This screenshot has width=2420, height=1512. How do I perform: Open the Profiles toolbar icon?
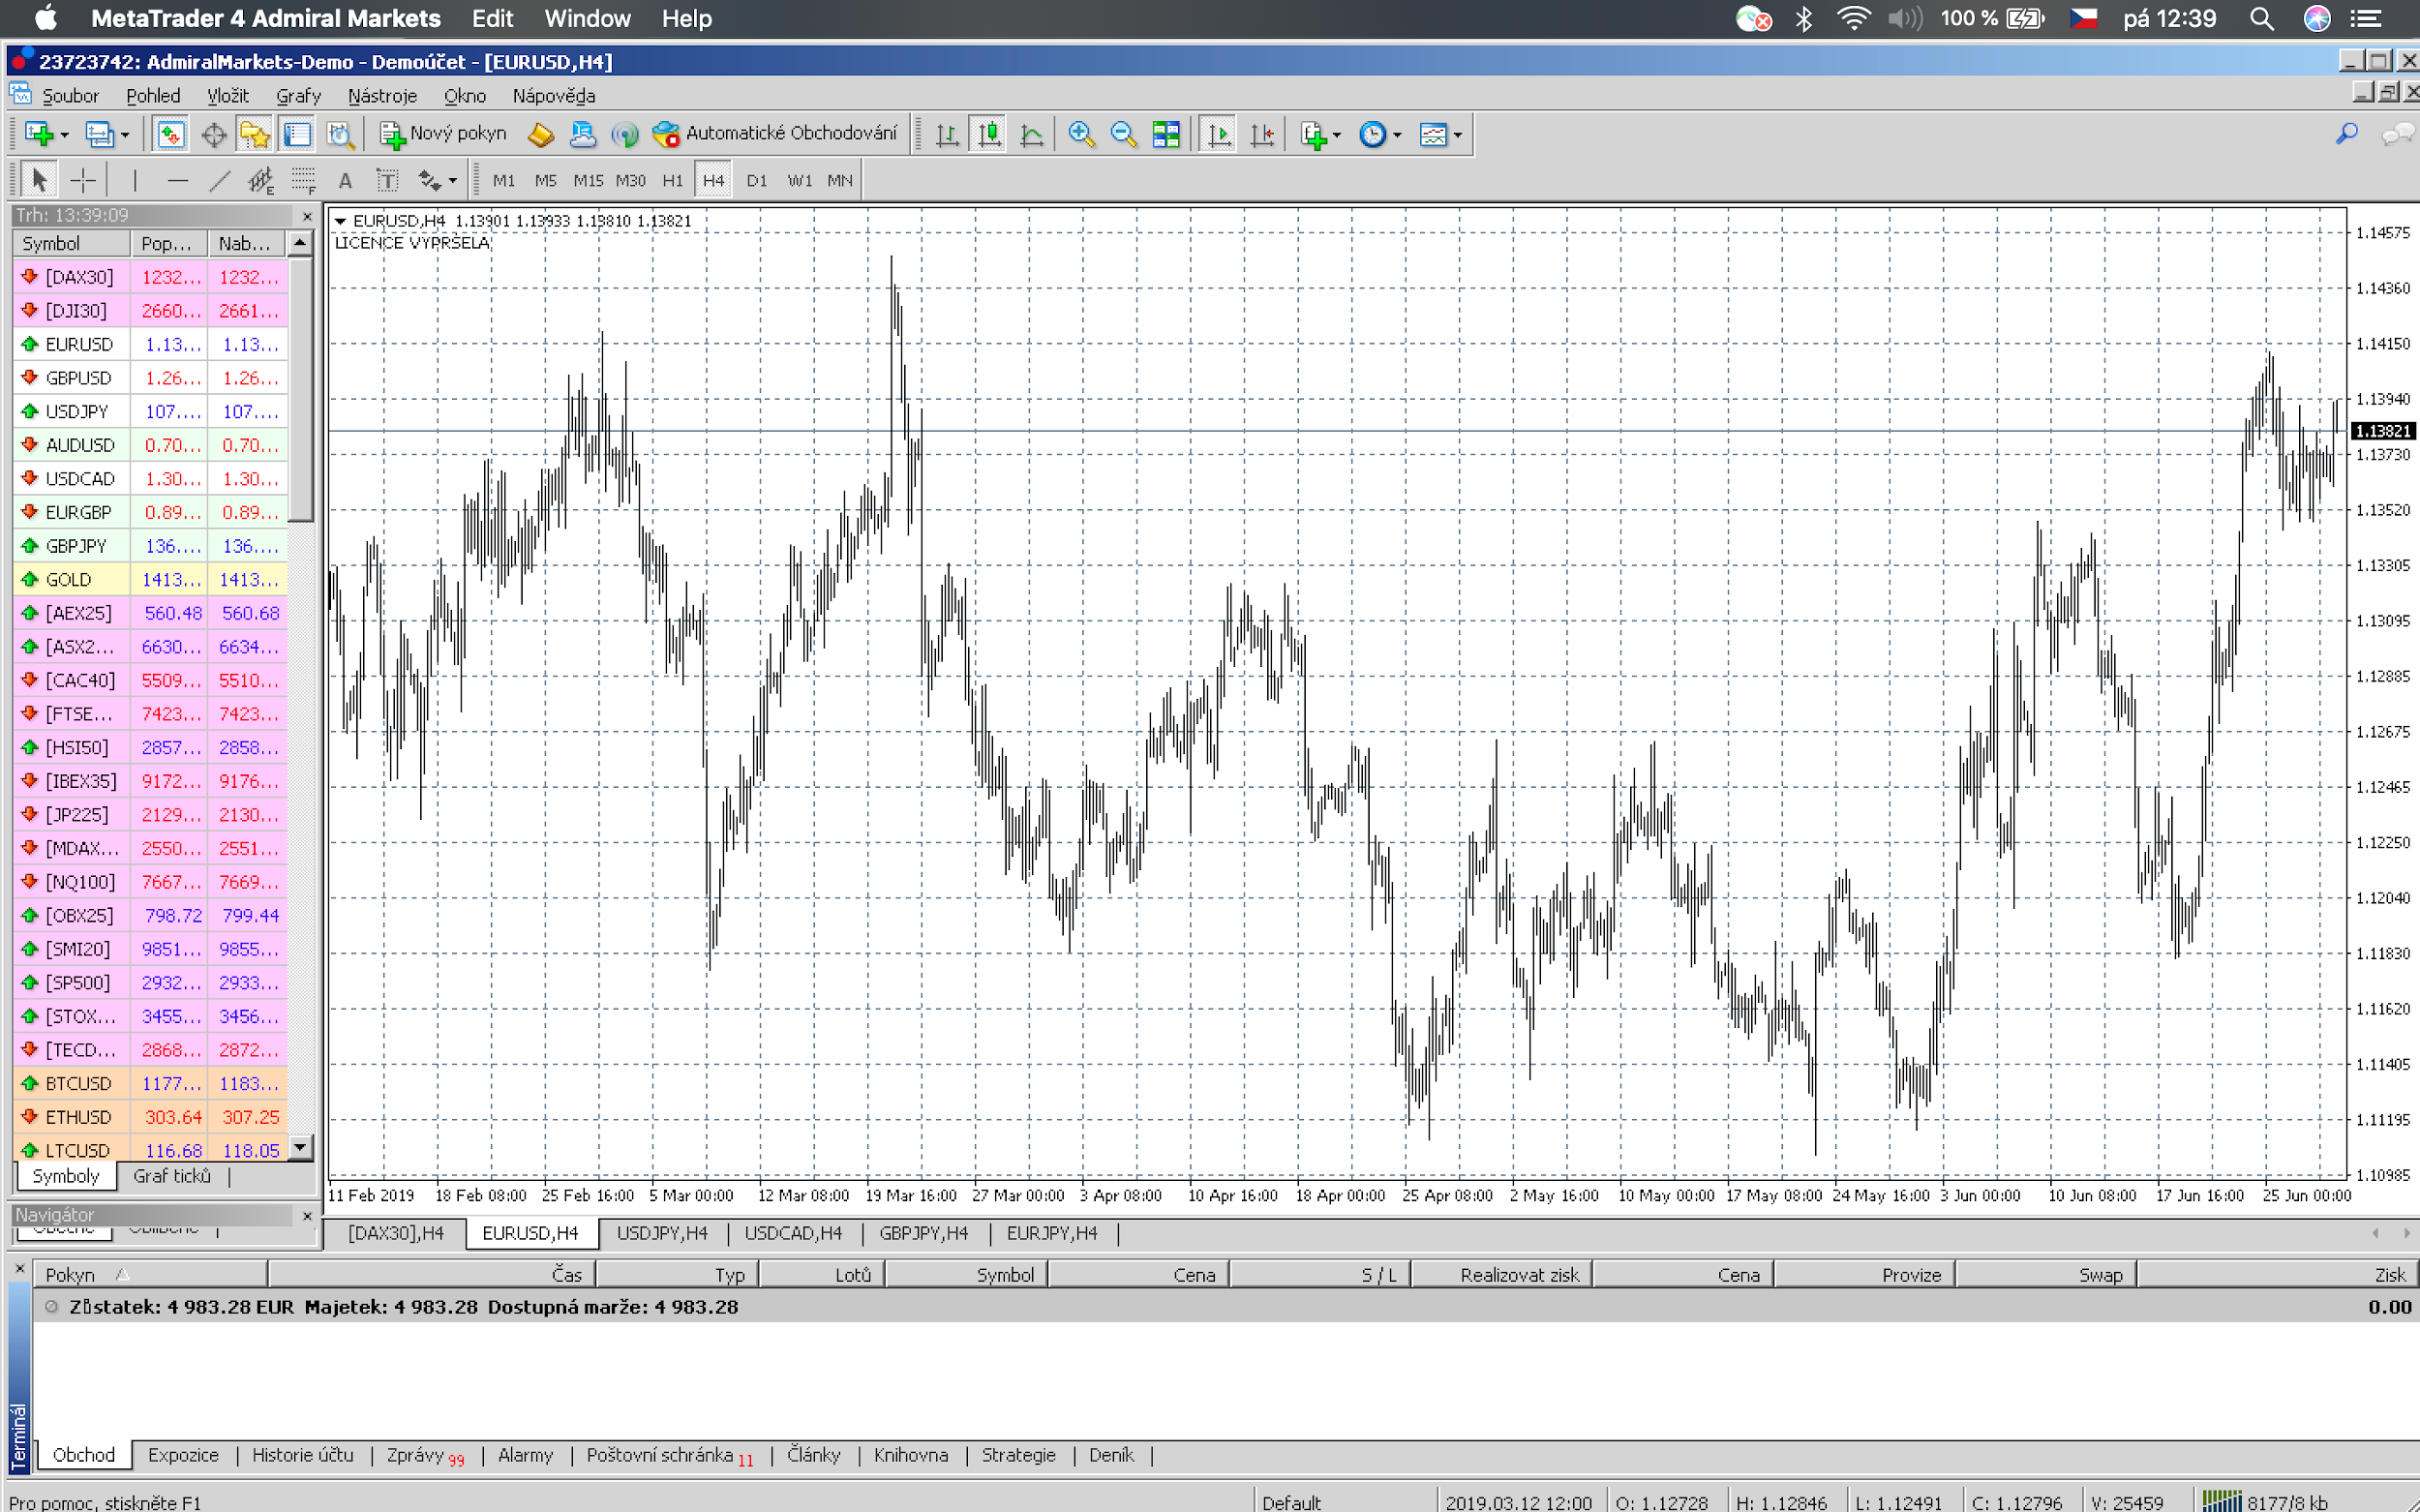coord(100,133)
